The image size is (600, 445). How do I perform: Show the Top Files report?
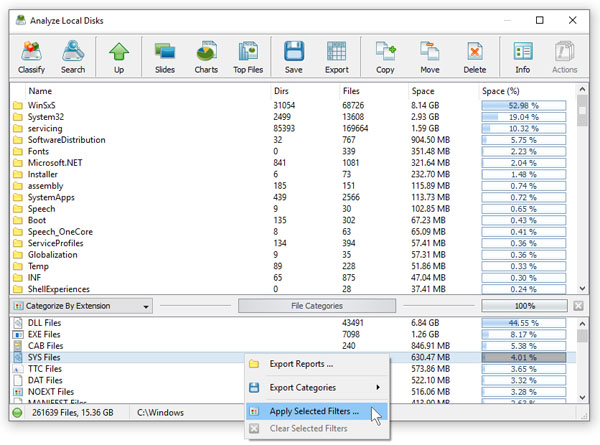(248, 57)
